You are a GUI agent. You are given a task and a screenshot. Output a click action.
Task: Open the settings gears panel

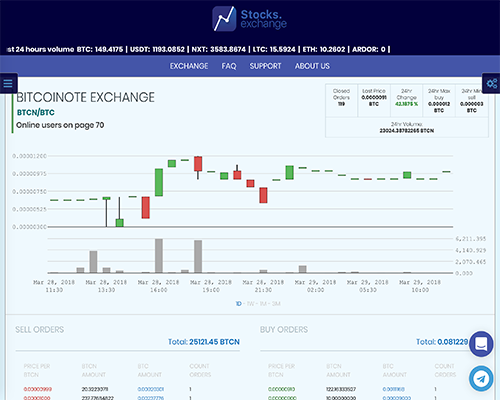[x=491, y=83]
